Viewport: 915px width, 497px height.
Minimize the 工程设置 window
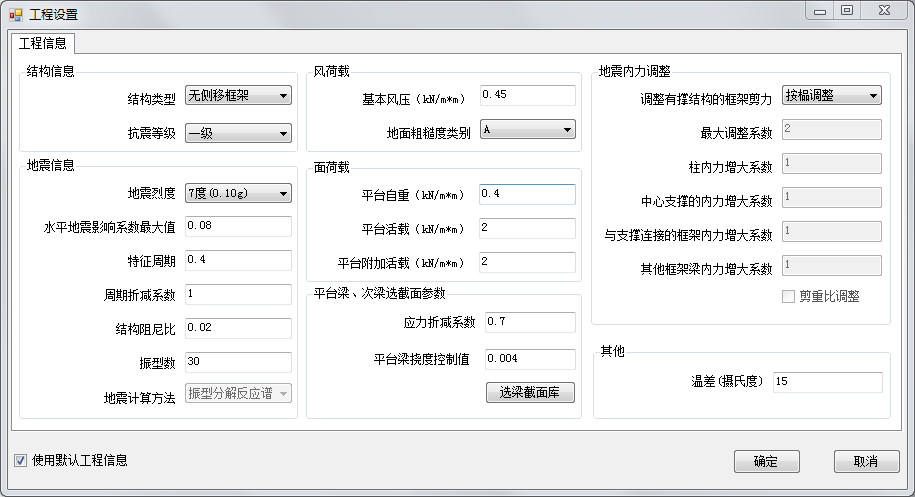click(x=820, y=10)
